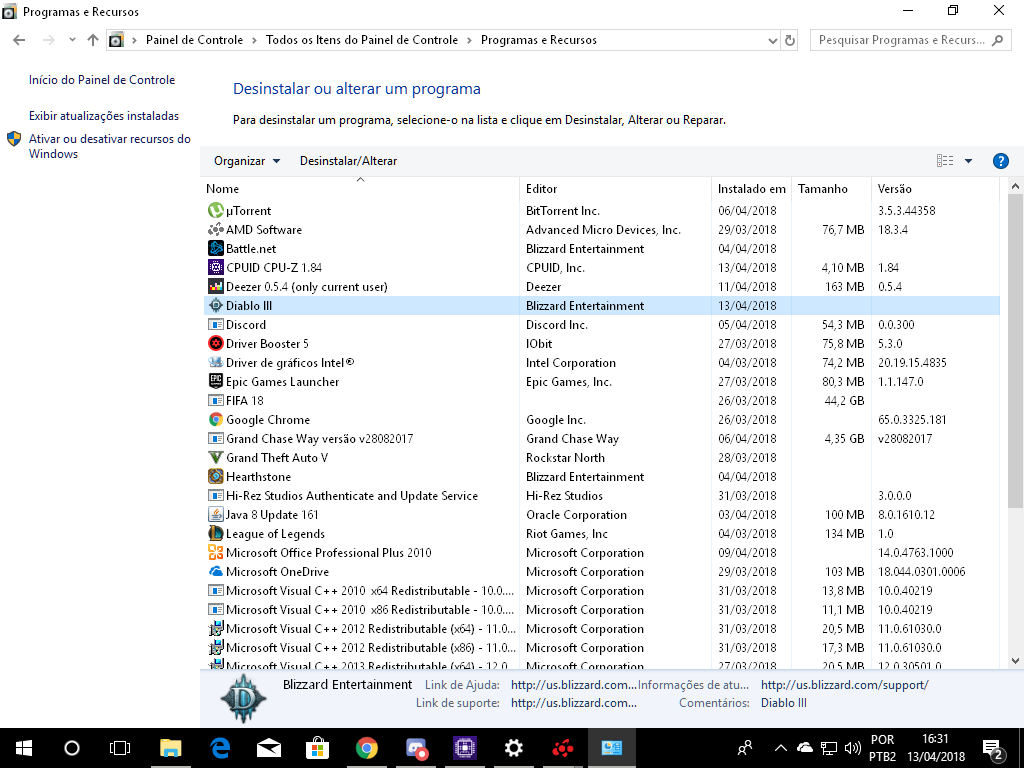Screen dimensions: 1024x768
Task: Click the Driver Booster 5 icon
Action: pos(216,343)
